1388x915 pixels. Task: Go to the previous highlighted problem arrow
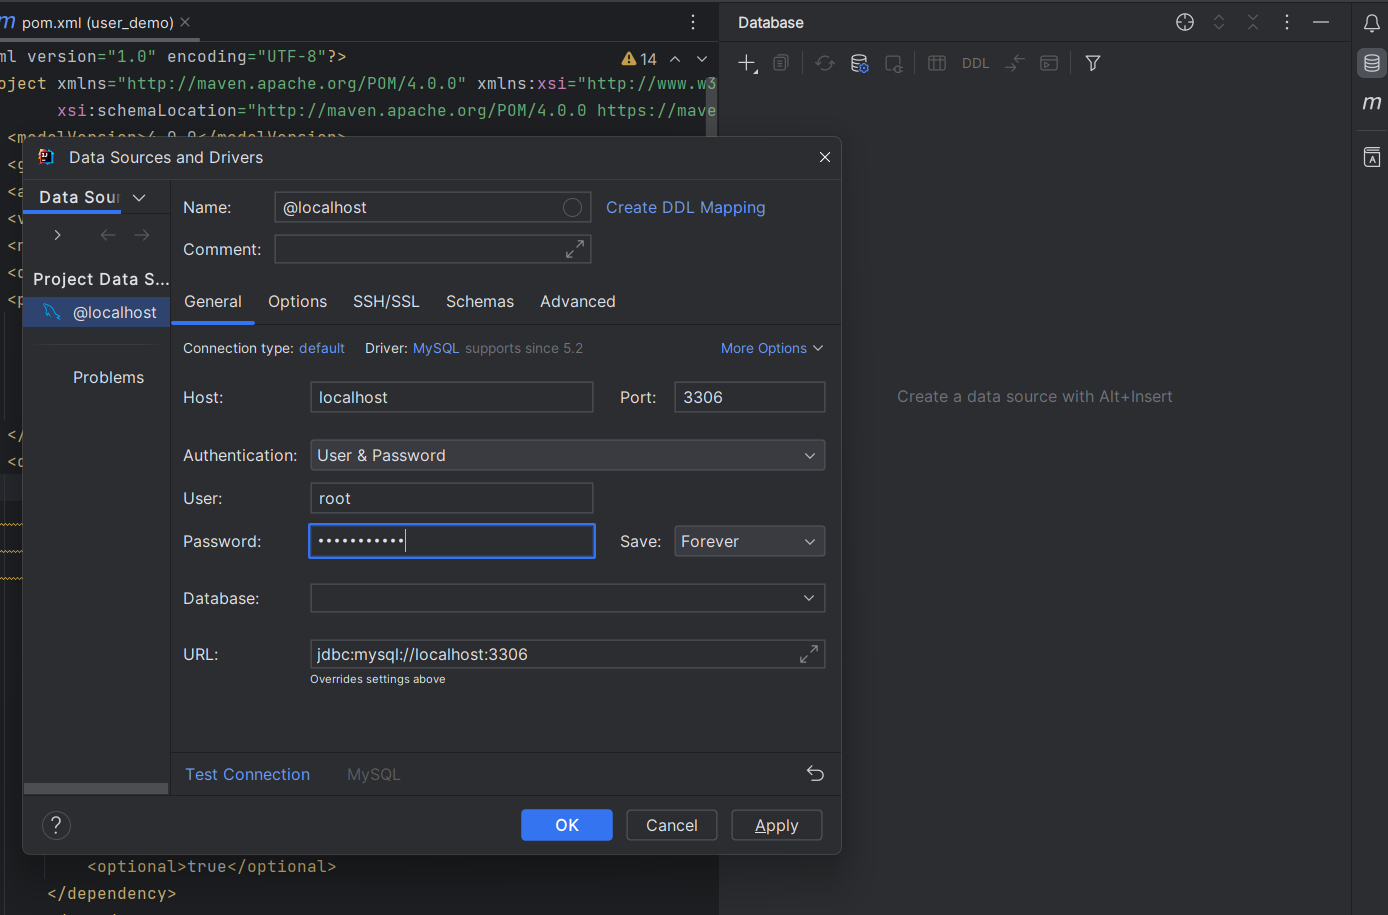click(x=675, y=59)
